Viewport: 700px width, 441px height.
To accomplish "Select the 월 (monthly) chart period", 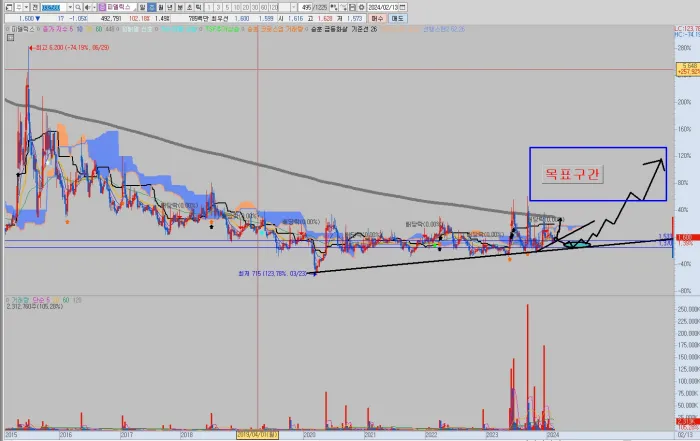I will point(161,7).
